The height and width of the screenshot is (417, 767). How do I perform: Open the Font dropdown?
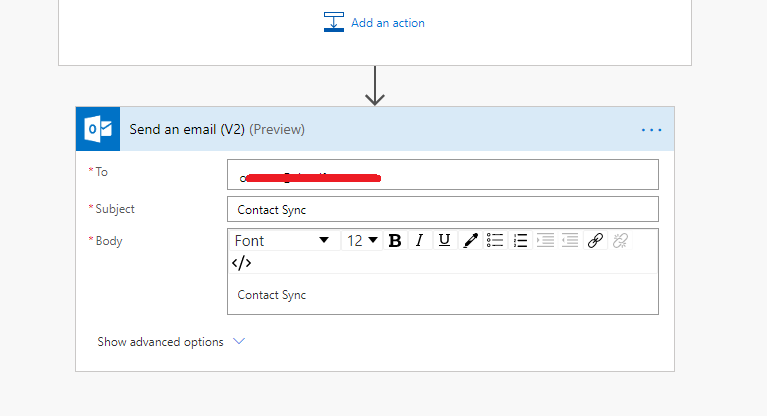[x=281, y=240]
